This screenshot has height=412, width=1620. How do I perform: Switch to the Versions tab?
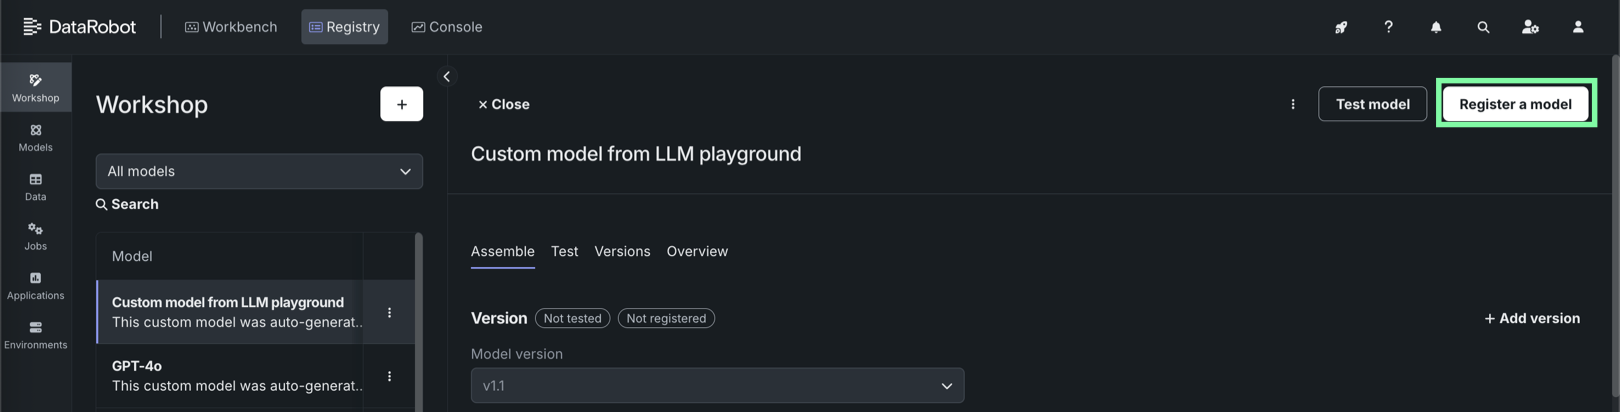pos(622,251)
